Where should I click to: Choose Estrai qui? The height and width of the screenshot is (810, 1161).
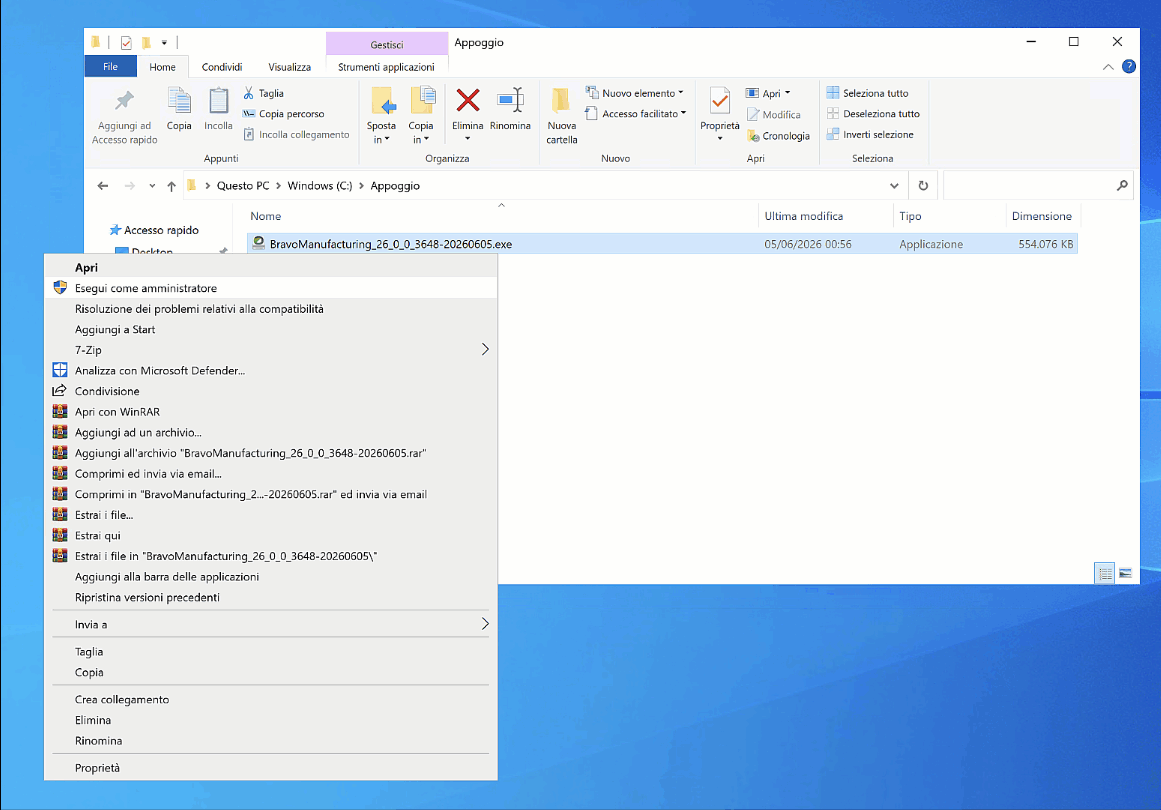pyautogui.click(x=270, y=535)
